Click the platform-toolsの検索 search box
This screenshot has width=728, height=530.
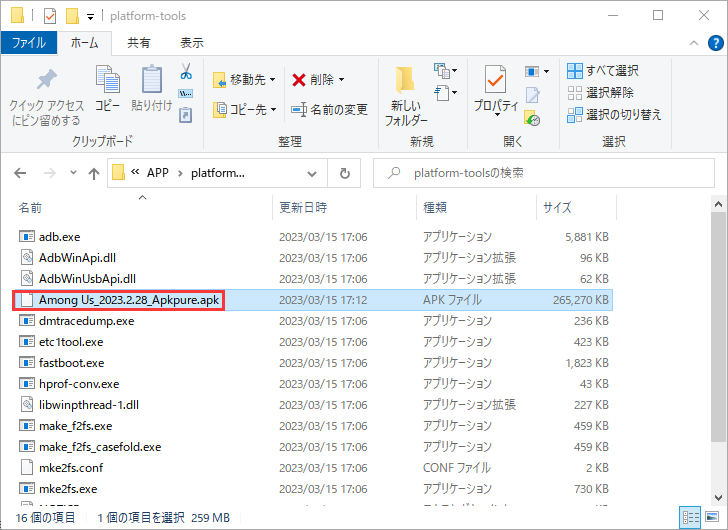click(544, 173)
